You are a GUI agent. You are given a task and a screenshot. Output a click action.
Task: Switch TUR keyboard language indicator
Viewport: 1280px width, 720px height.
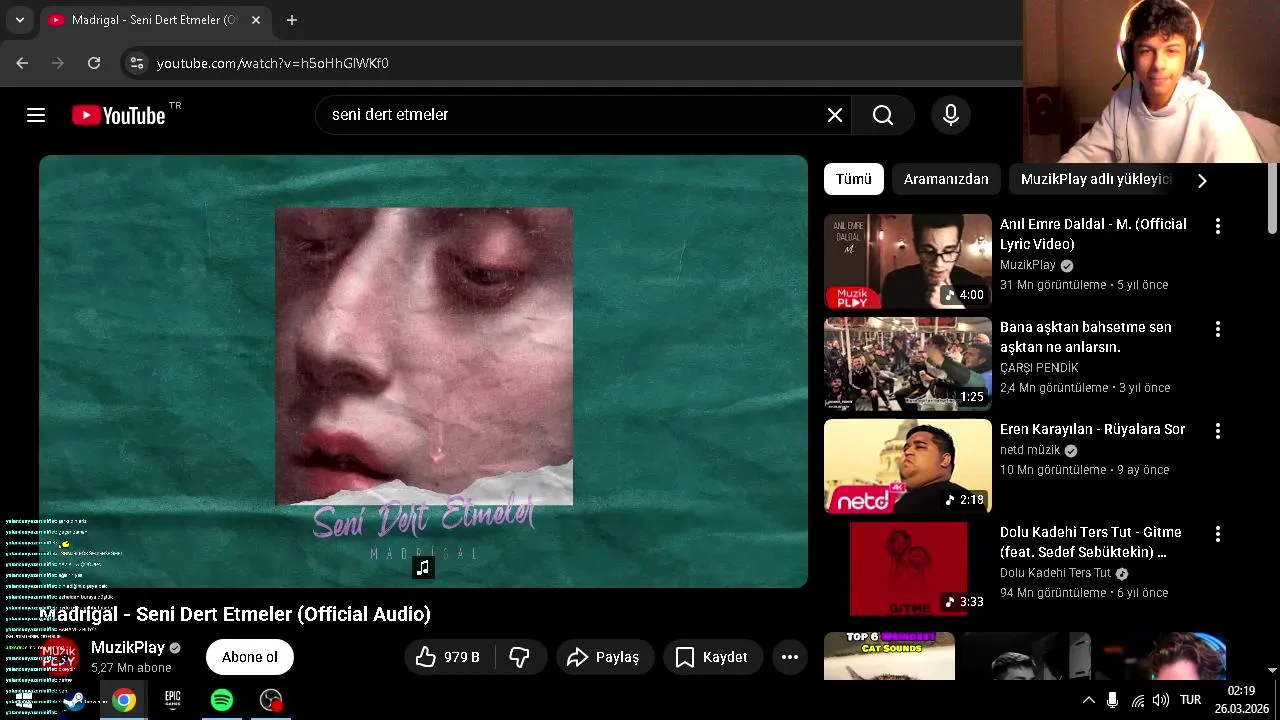[1190, 700]
